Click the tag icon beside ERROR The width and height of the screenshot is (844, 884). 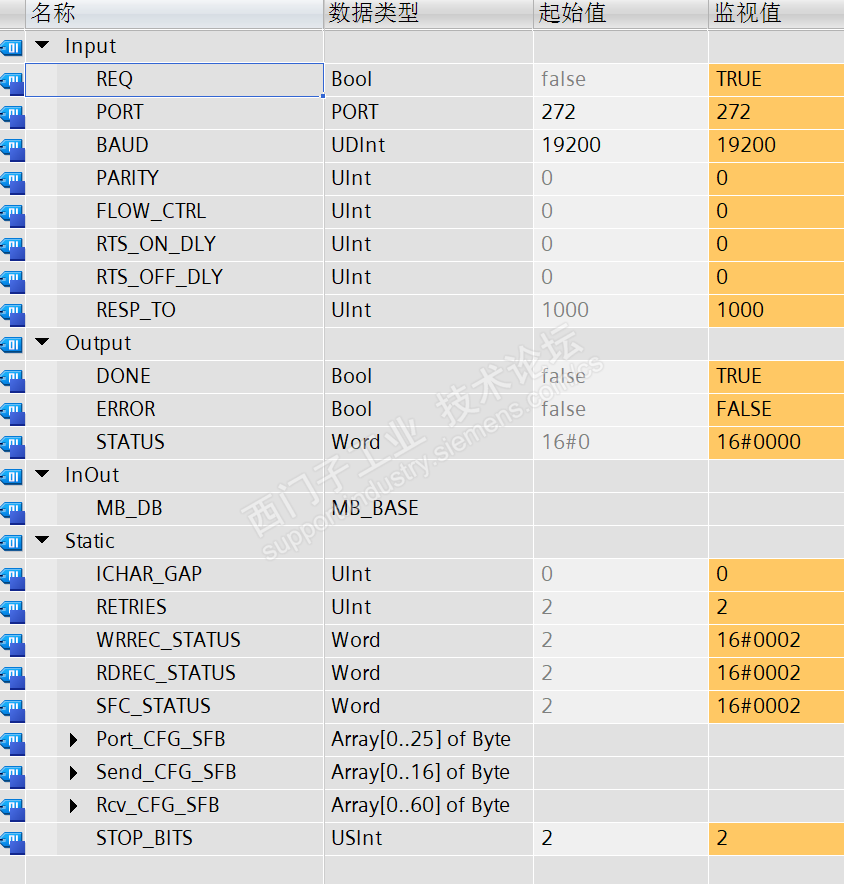click(x=13, y=412)
